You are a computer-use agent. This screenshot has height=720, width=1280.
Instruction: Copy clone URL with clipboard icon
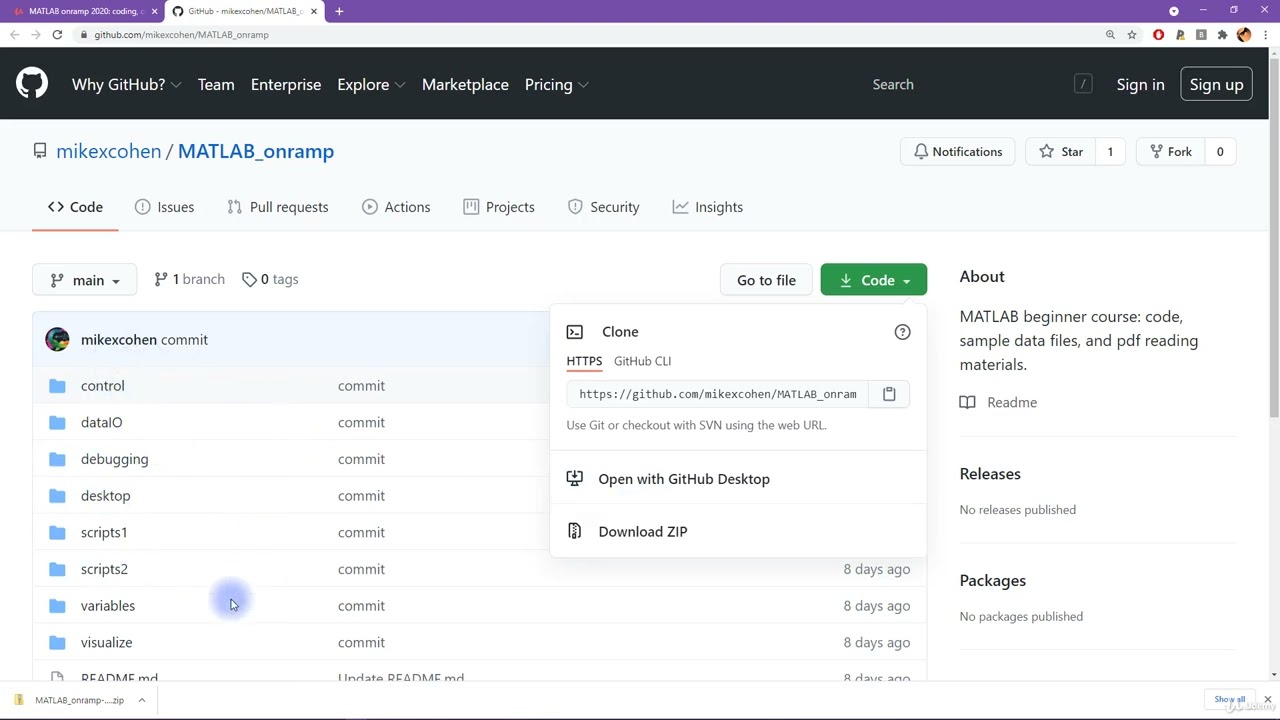coord(889,394)
